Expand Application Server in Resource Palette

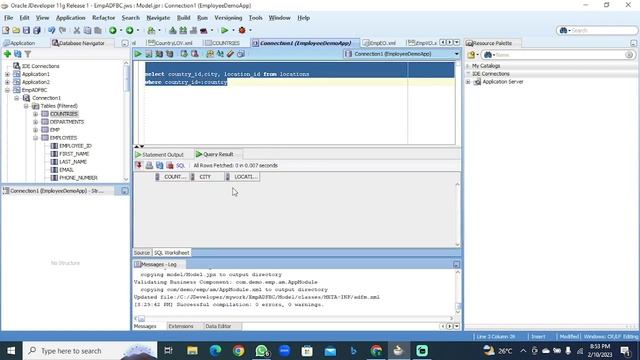pyautogui.click(x=468, y=82)
